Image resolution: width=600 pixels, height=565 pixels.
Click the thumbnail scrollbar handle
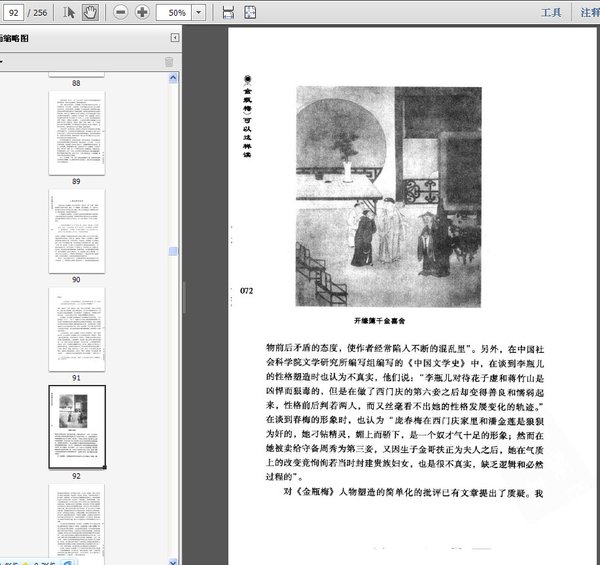[173, 251]
